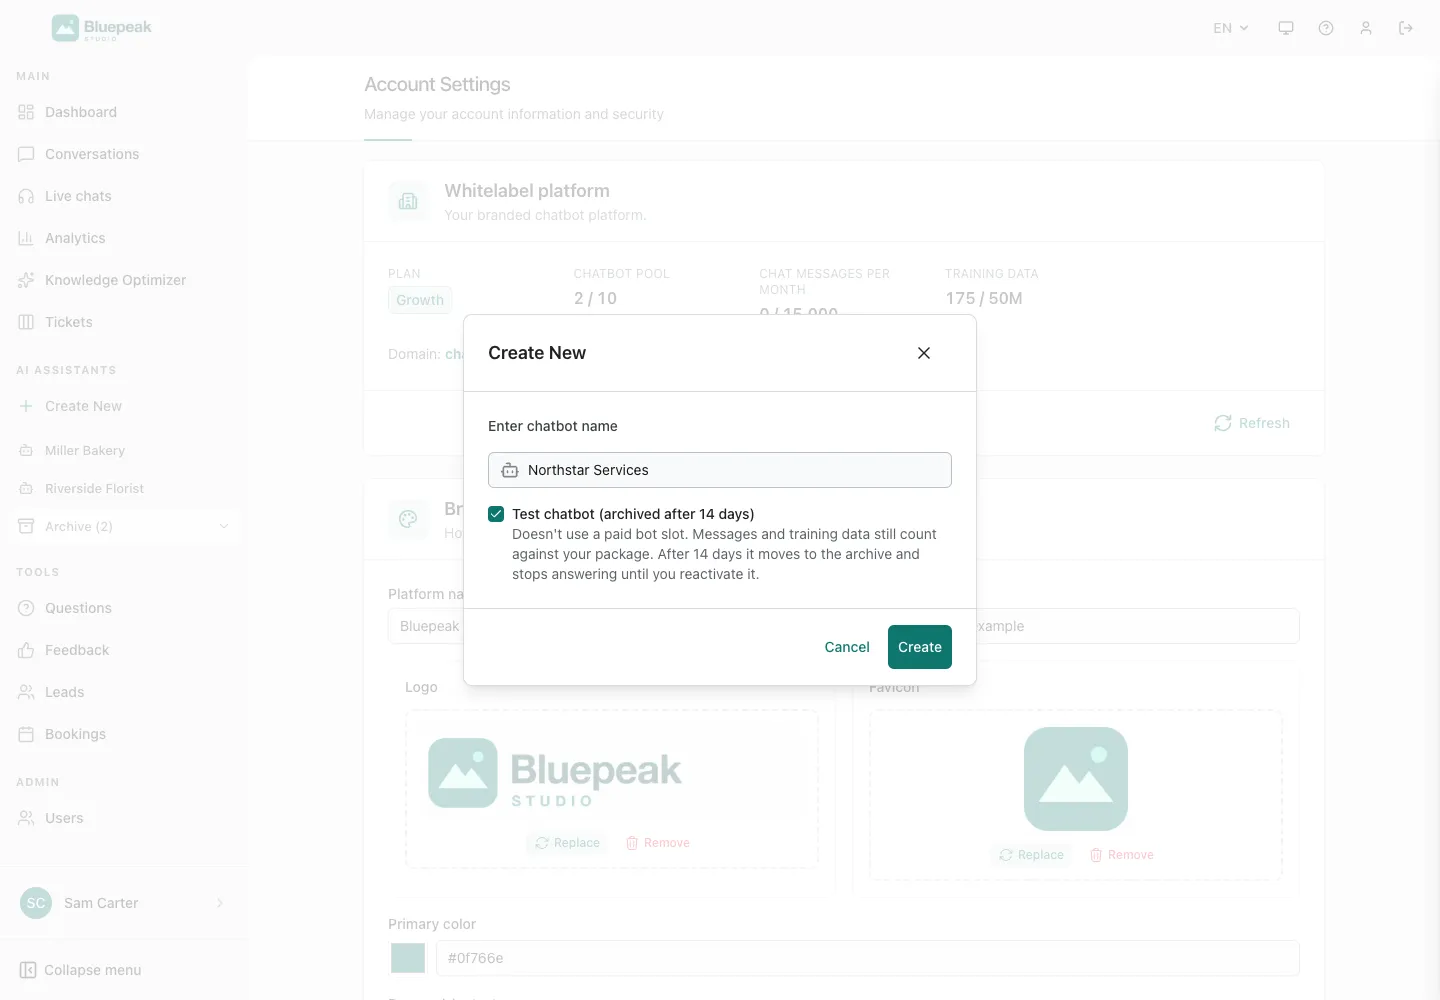Screen dimensions: 1440x1000
Task: Click the Bluepeak Studio logo in header
Action: pos(102,28)
